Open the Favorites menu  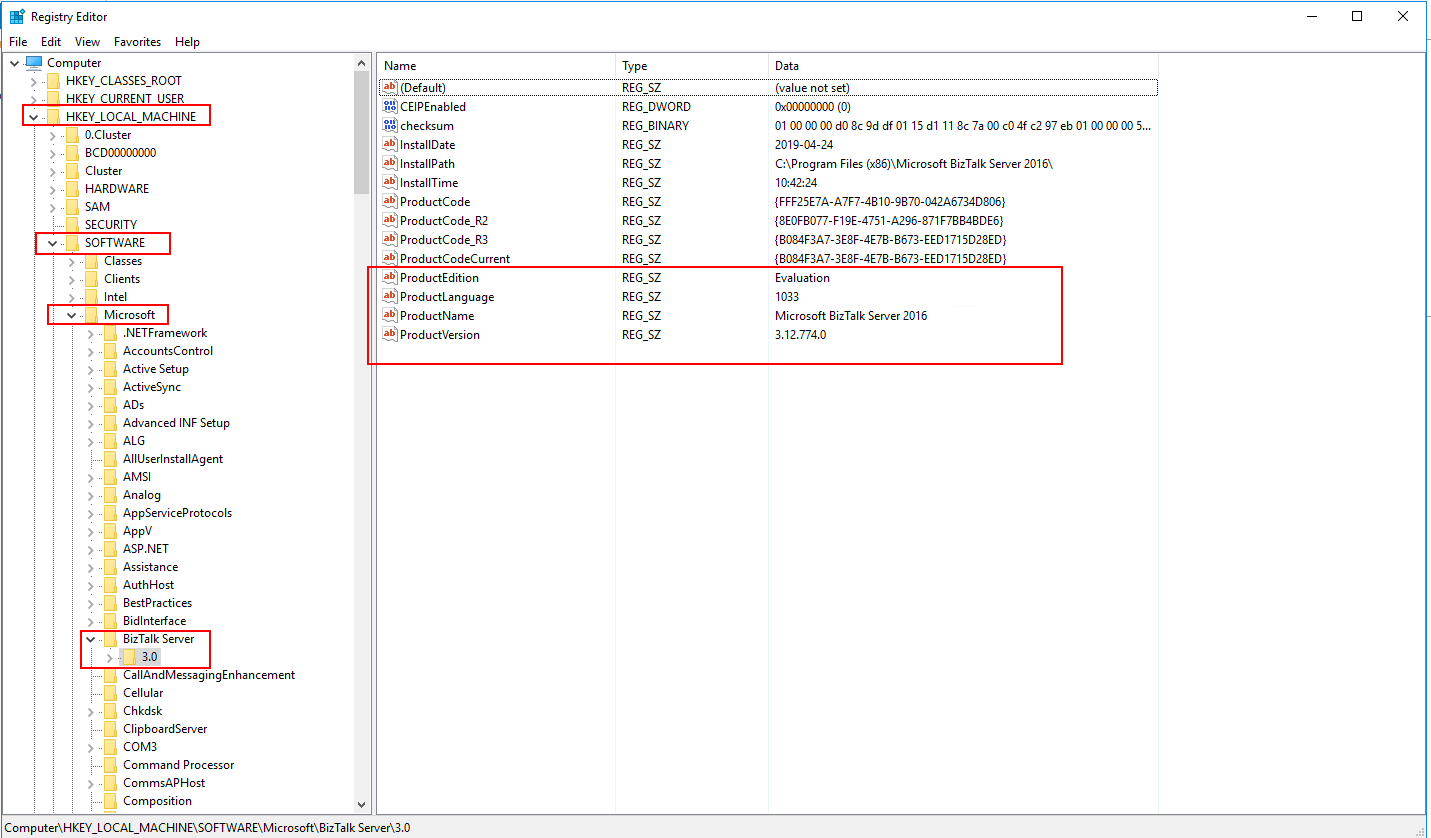[x=137, y=42]
